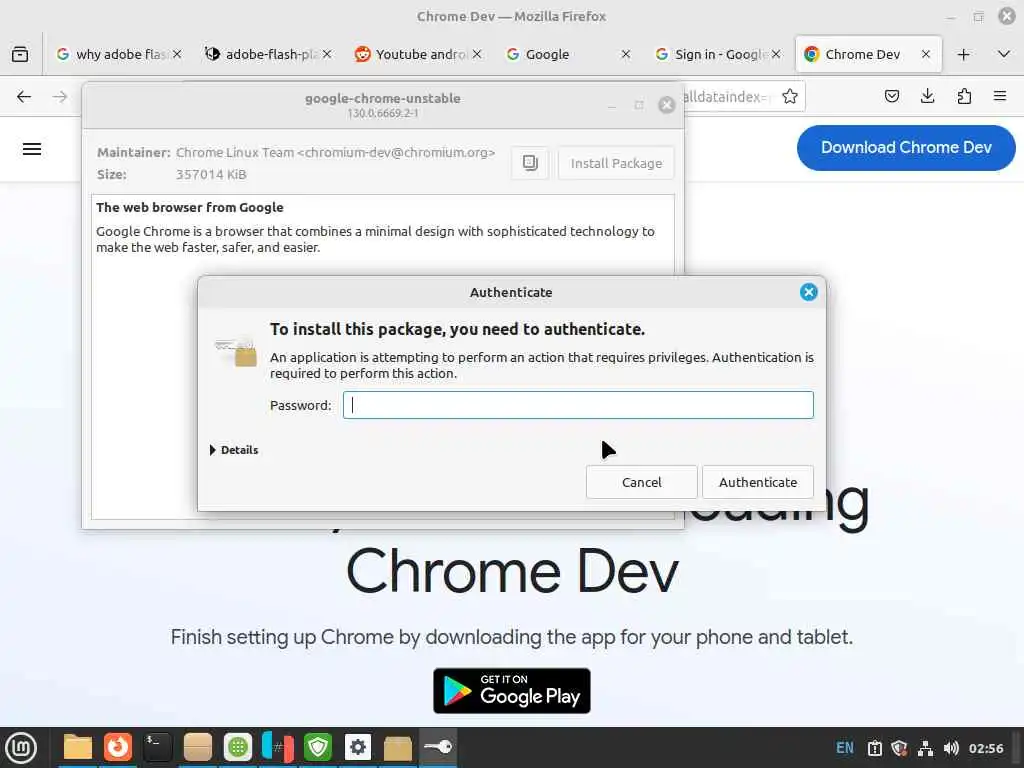Open the Firefox Extensions menu

(x=964, y=97)
